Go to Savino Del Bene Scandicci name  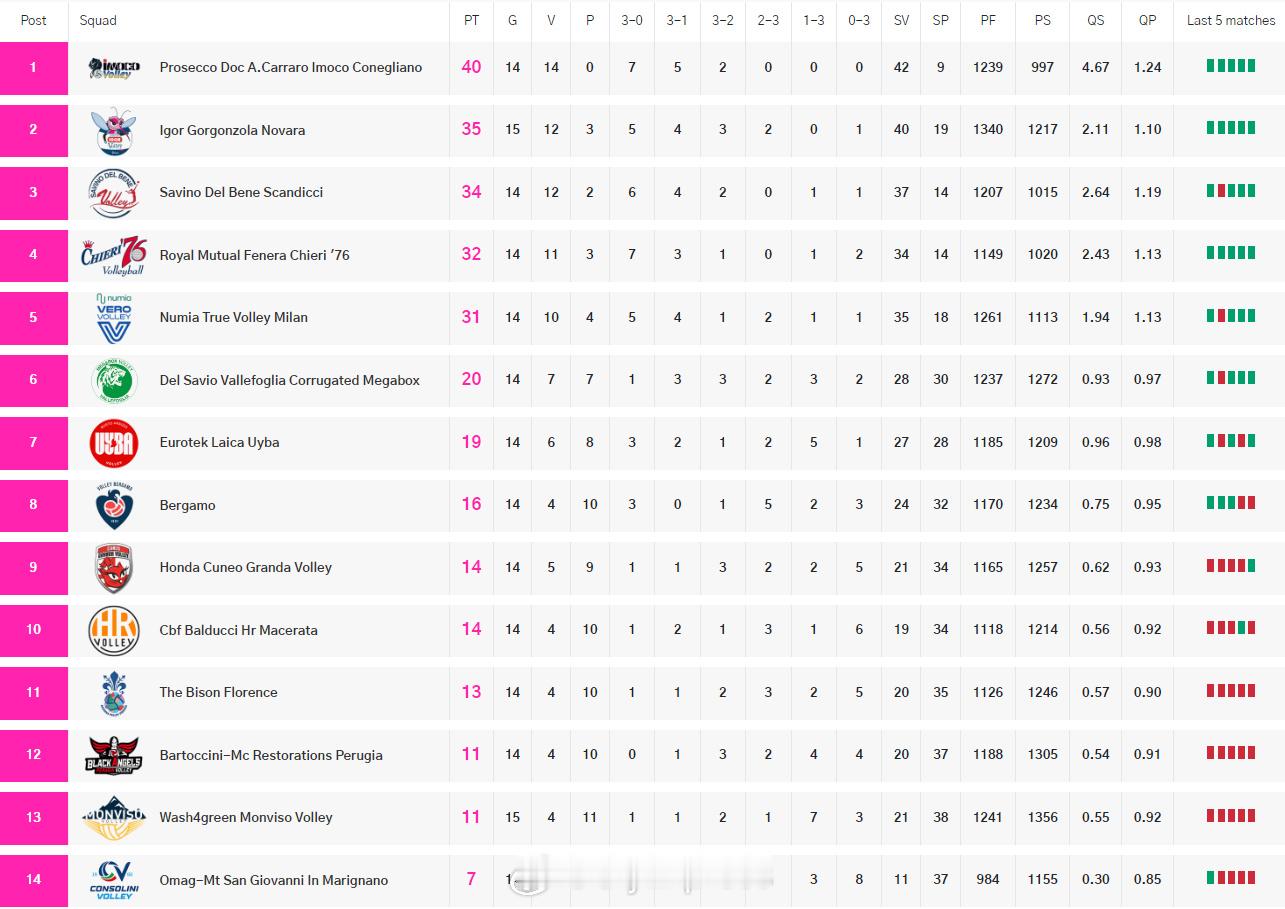(241, 192)
